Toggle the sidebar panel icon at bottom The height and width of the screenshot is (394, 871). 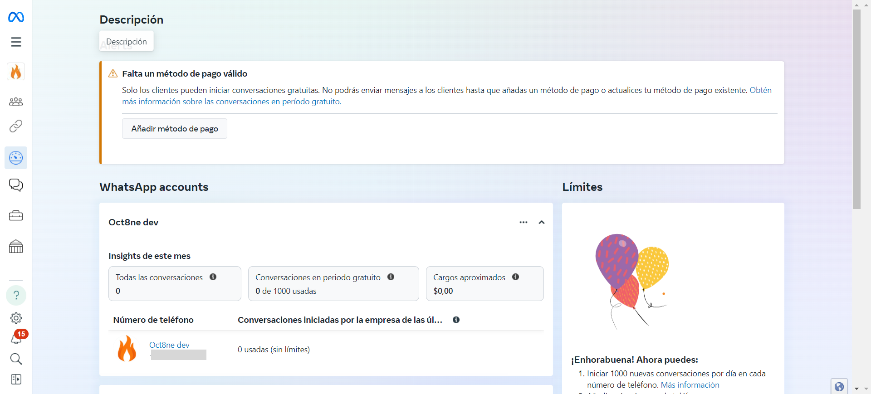click(x=16, y=380)
